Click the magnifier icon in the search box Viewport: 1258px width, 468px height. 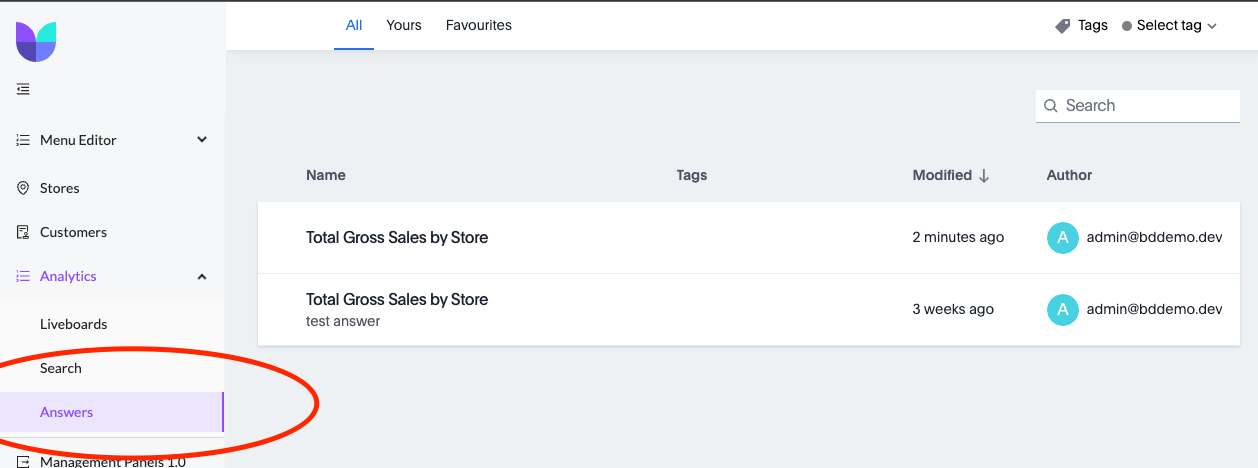point(1051,106)
